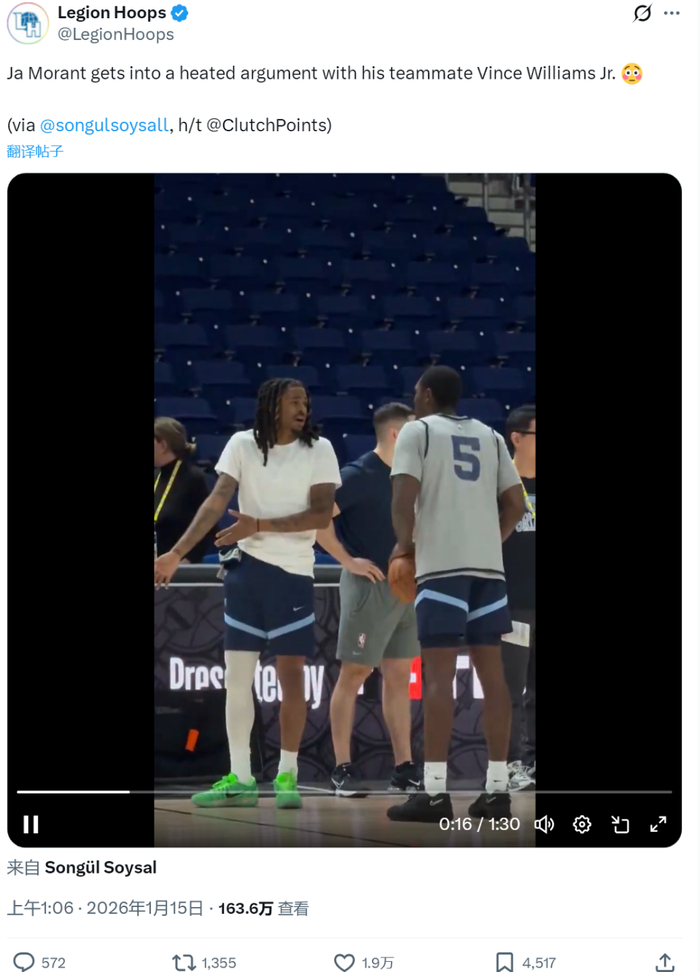The image size is (700, 972).
Task: Repost using the retweet icon
Action: [184, 962]
